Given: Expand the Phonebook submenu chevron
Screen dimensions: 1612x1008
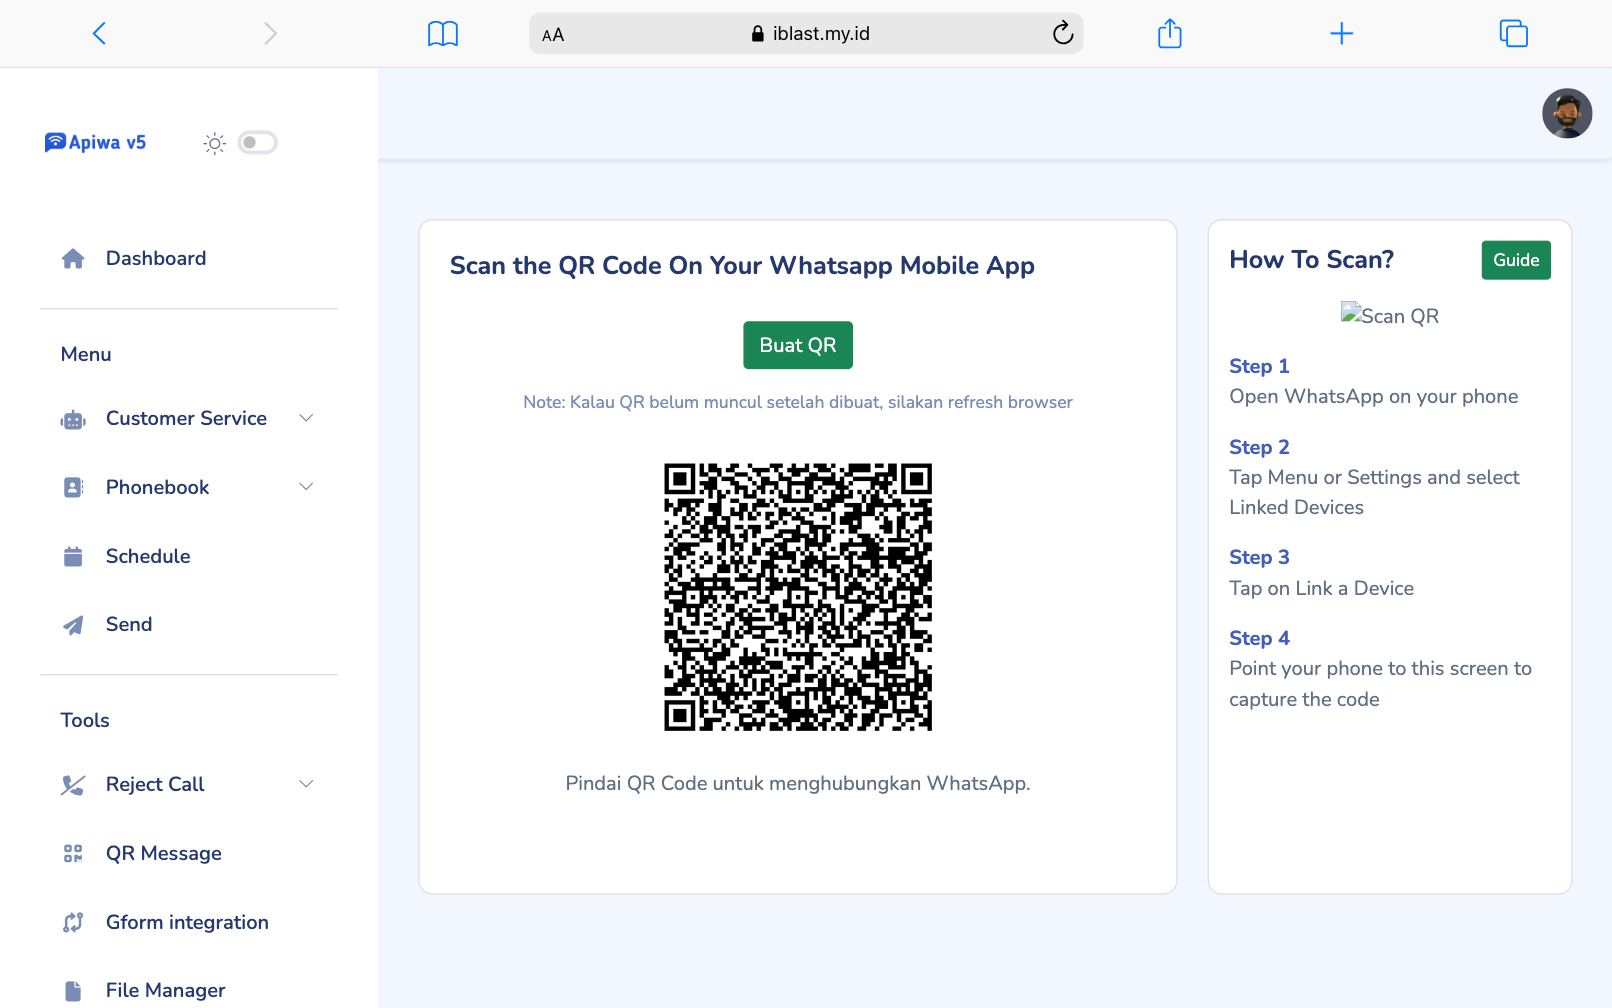Looking at the screenshot, I should (306, 487).
